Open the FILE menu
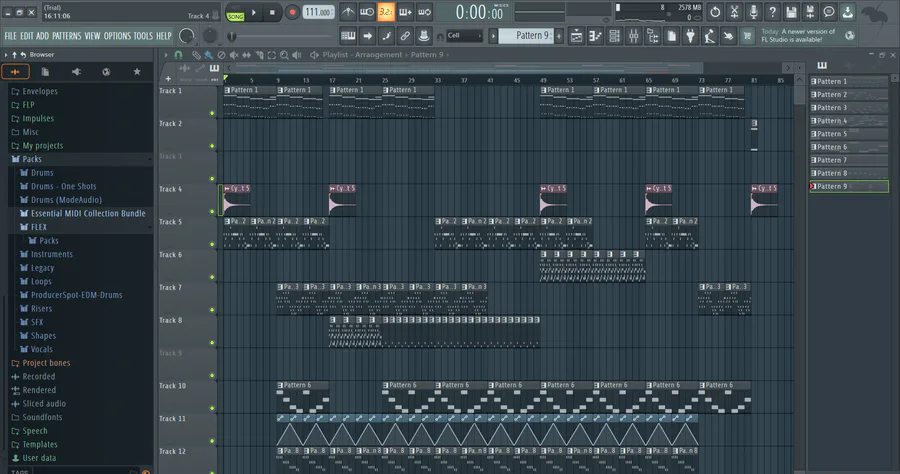The height and width of the screenshot is (474, 900). 10,36
